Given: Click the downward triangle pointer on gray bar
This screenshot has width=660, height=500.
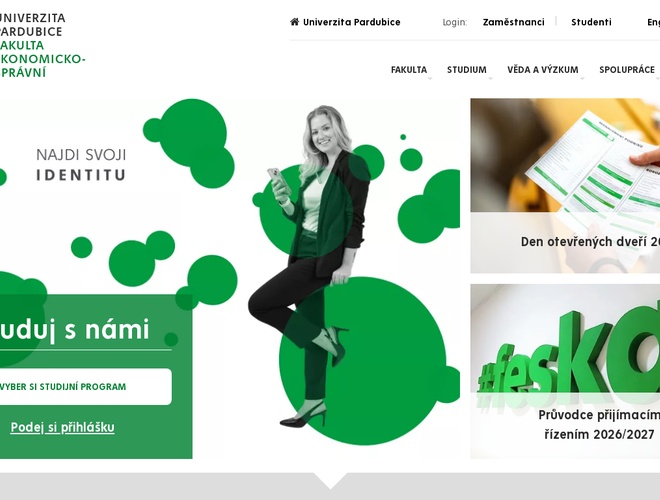Looking at the screenshot, I should coord(330,481).
